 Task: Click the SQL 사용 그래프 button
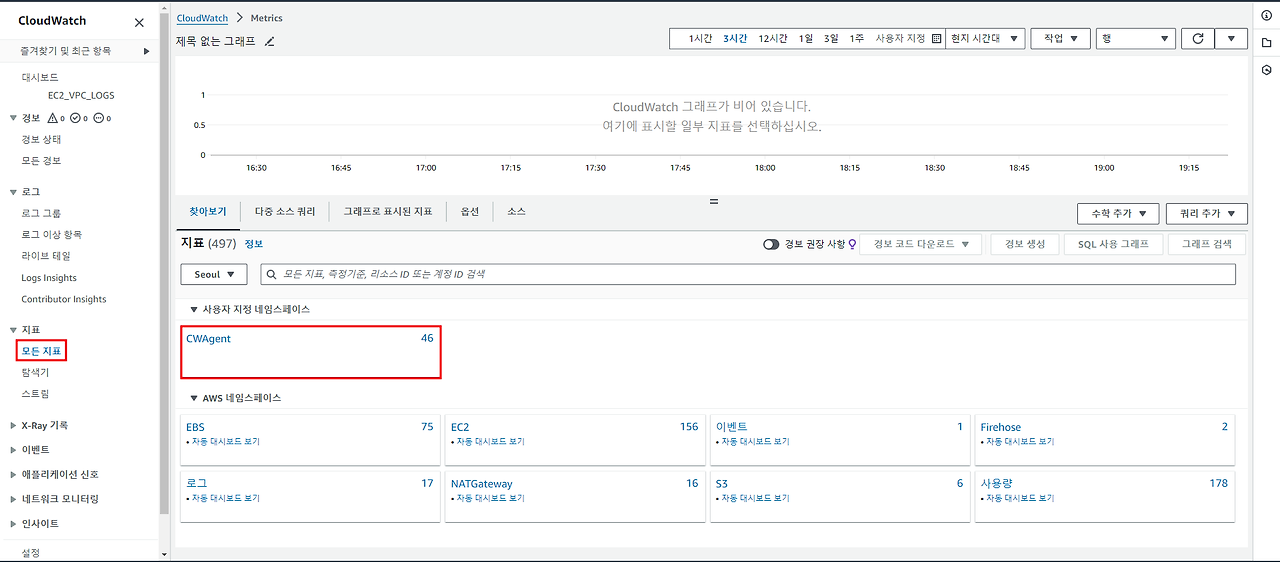1114,244
